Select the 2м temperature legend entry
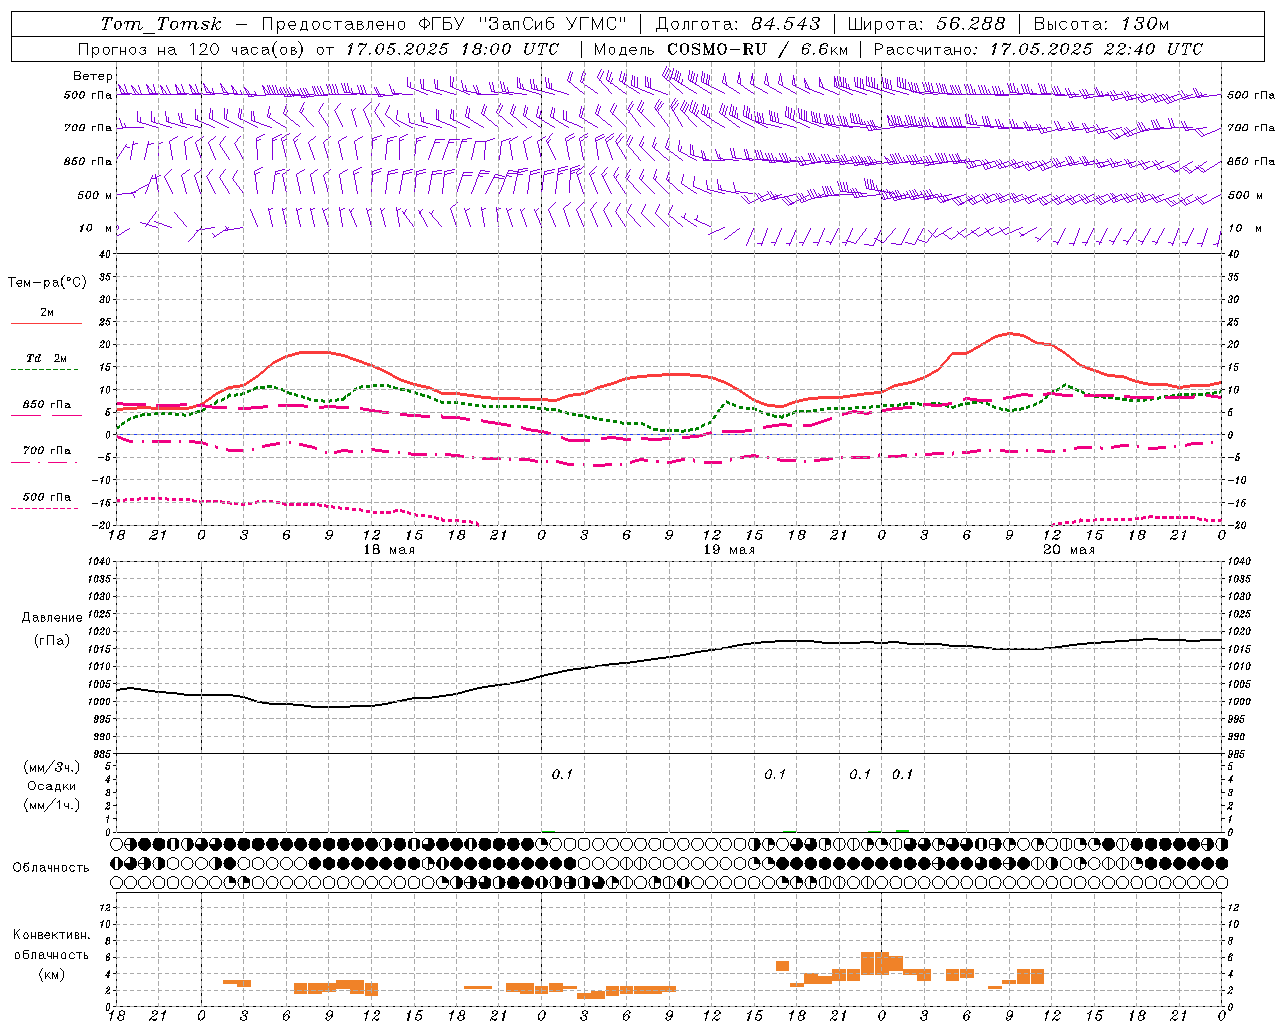 pos(46,313)
